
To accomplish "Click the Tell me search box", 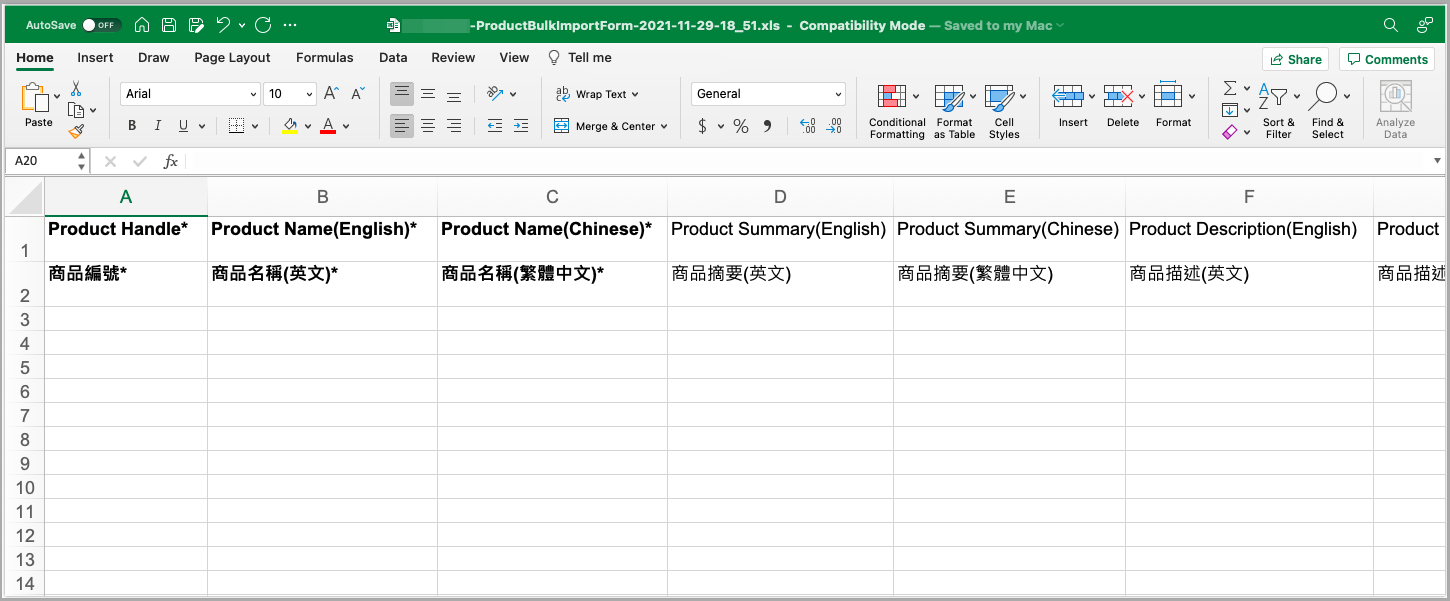I will coord(580,58).
